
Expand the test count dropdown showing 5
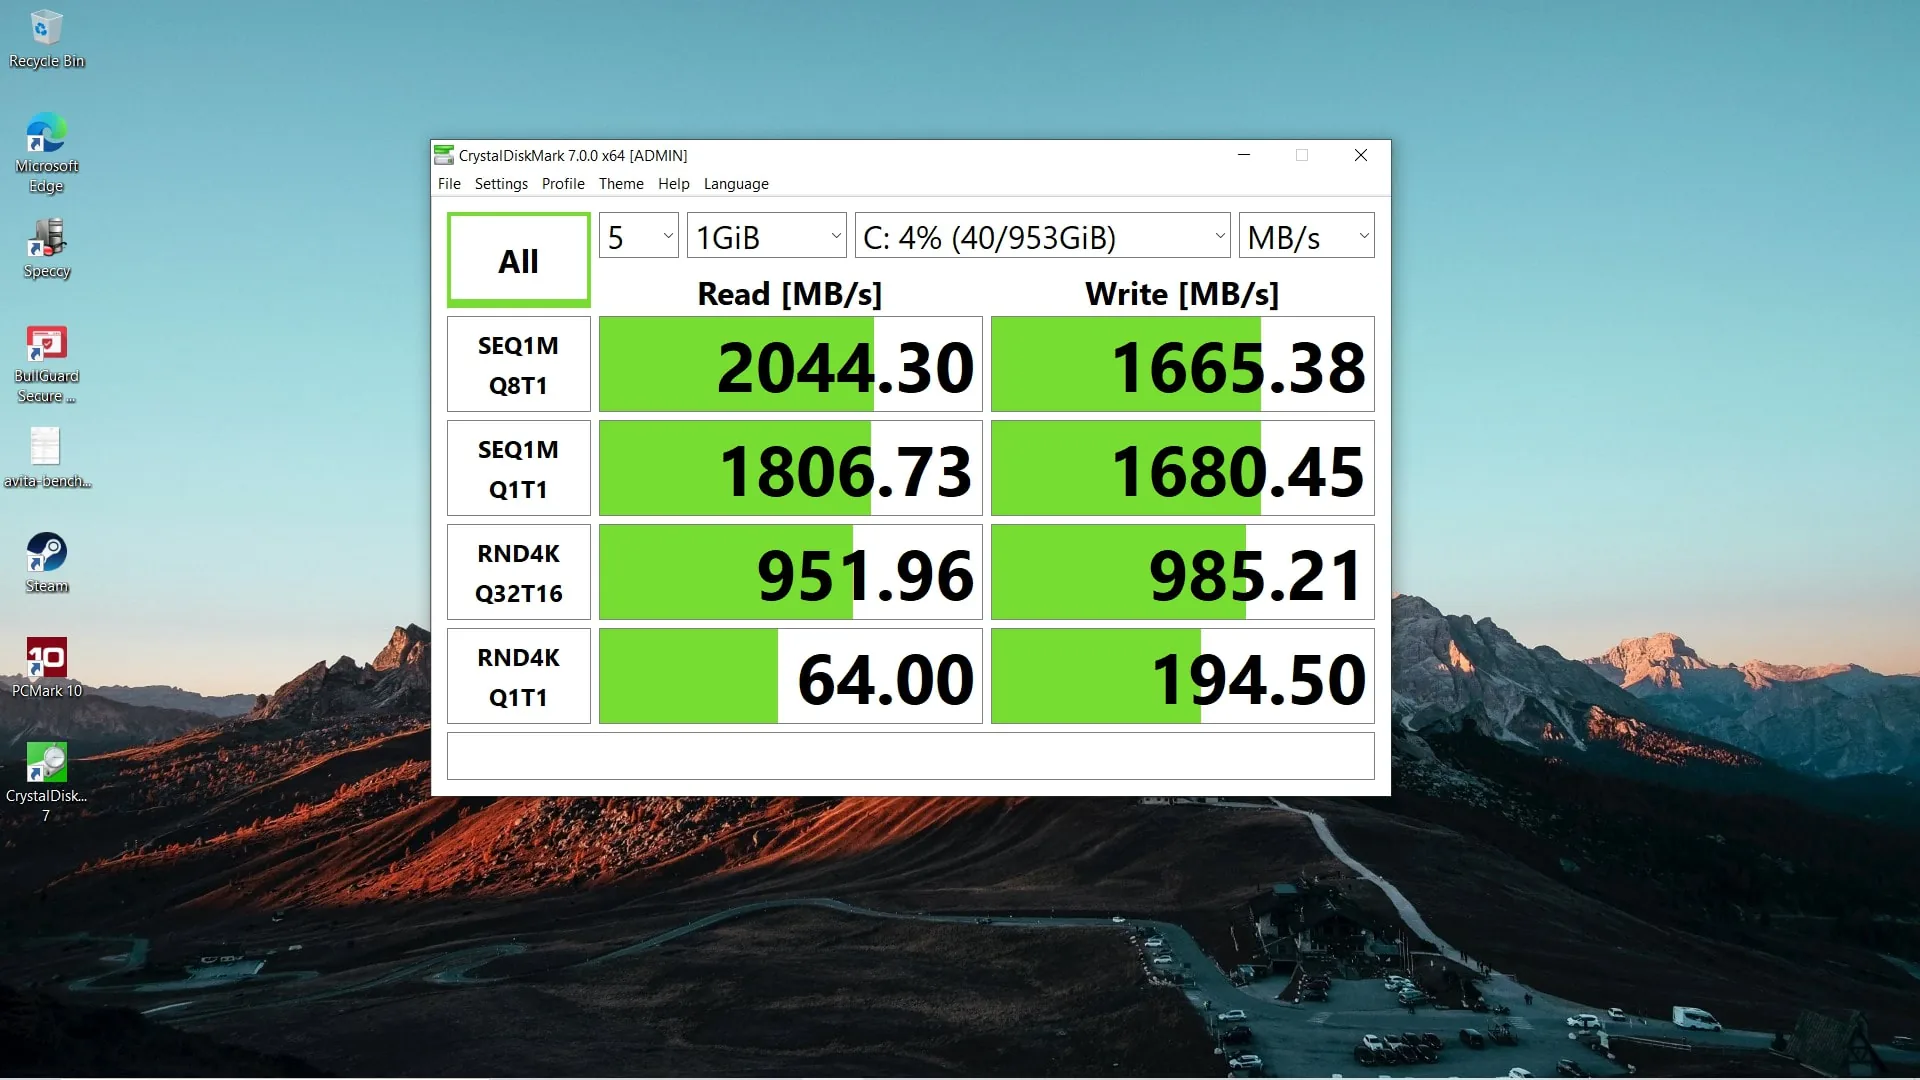point(639,236)
